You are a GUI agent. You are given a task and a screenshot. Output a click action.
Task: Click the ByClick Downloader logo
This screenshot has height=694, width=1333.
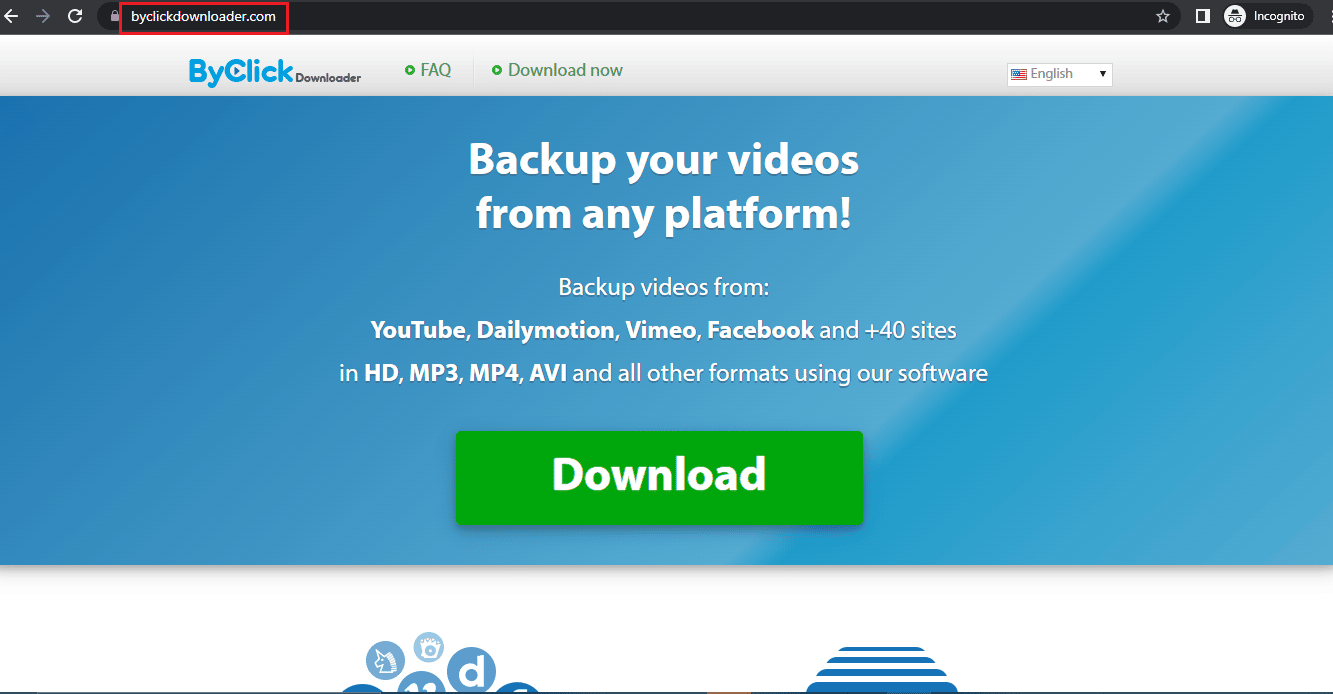point(275,72)
